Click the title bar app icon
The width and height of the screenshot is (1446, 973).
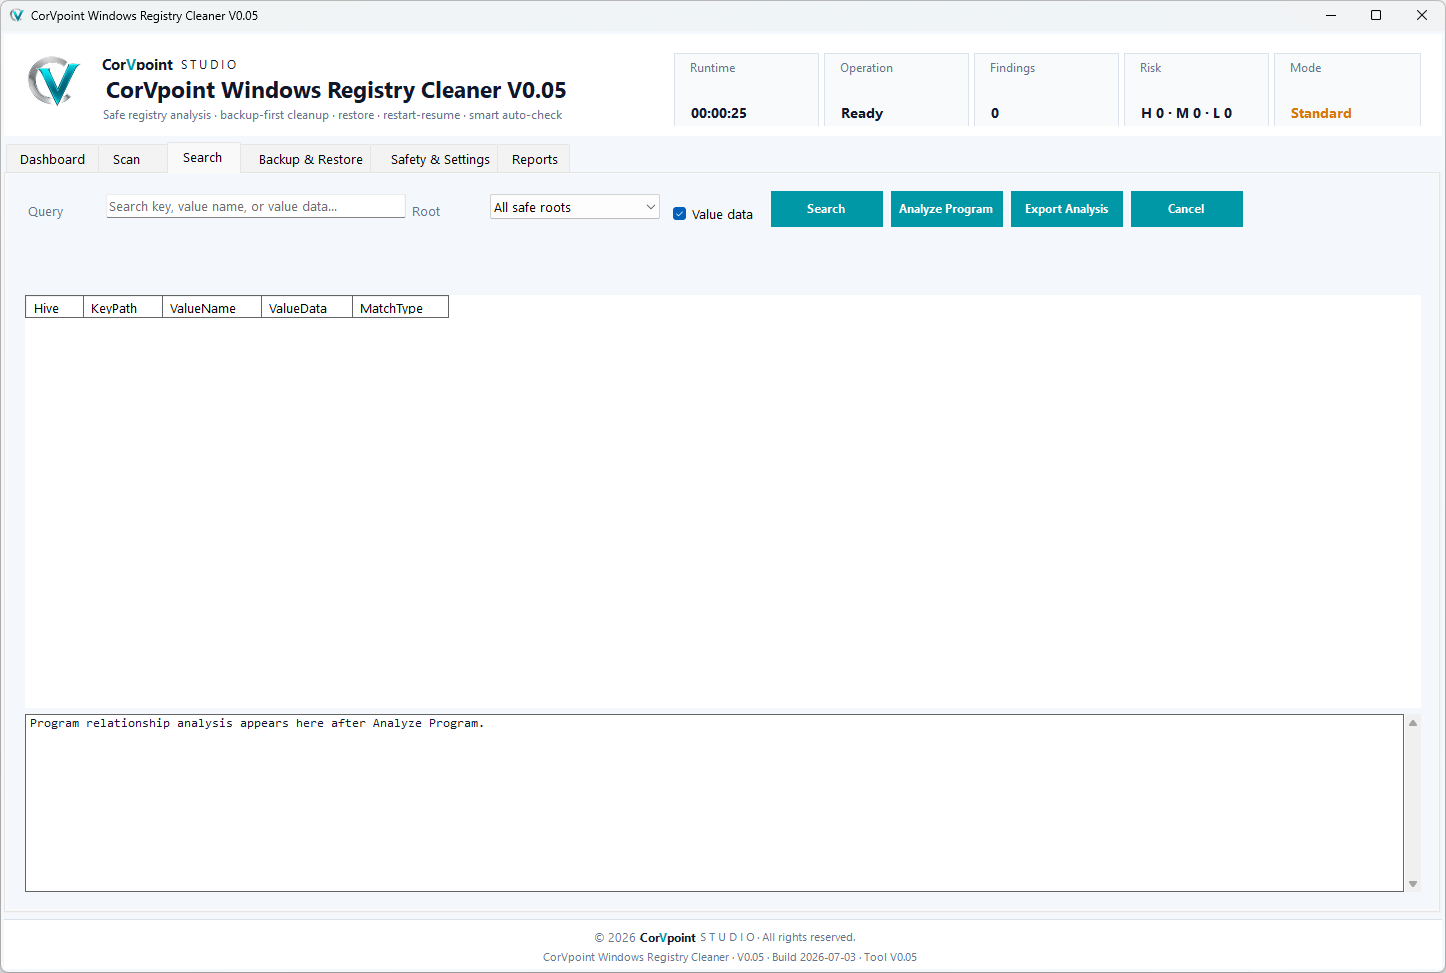(16, 16)
